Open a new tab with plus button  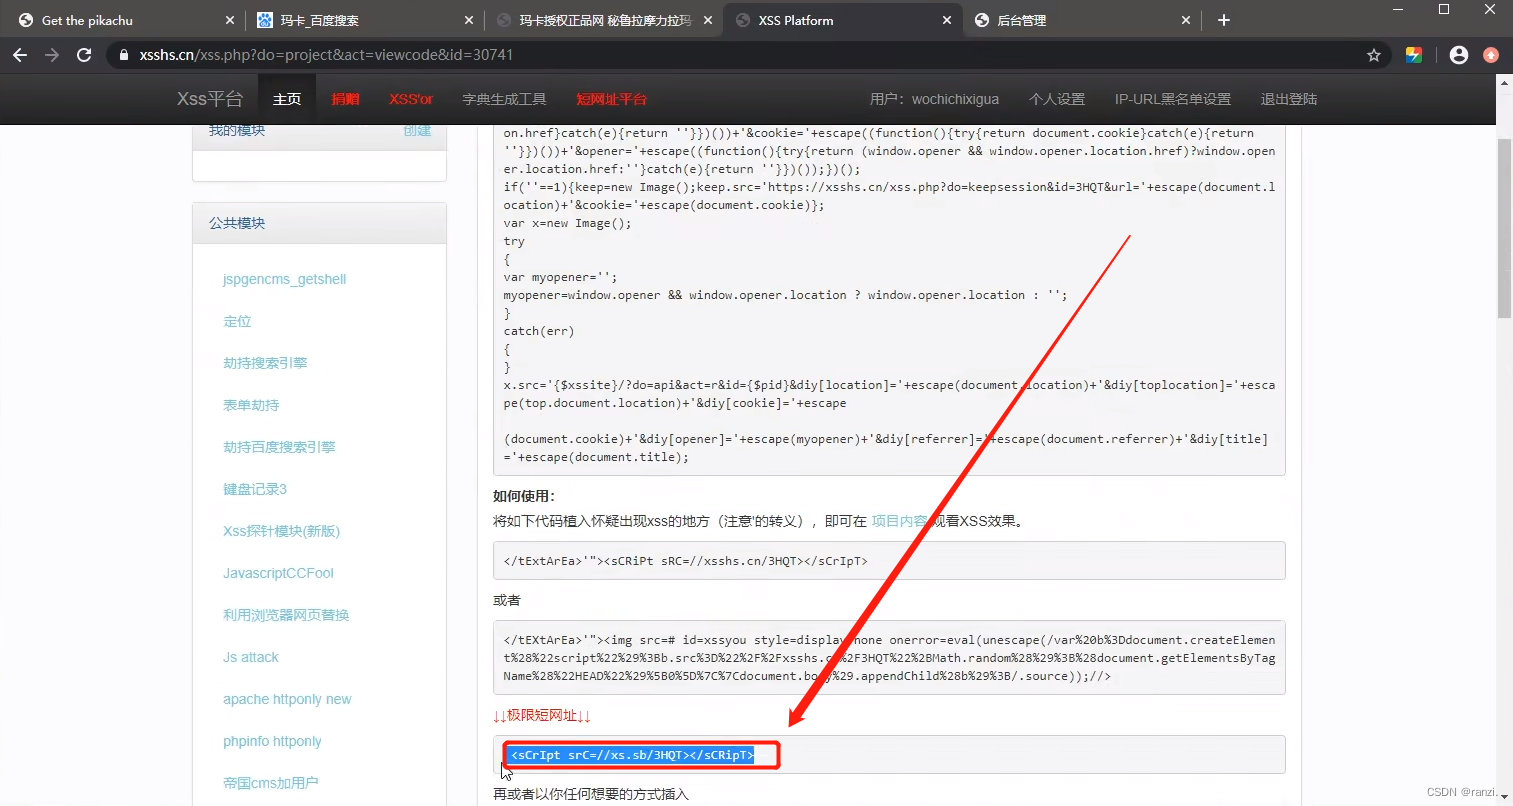(1224, 20)
